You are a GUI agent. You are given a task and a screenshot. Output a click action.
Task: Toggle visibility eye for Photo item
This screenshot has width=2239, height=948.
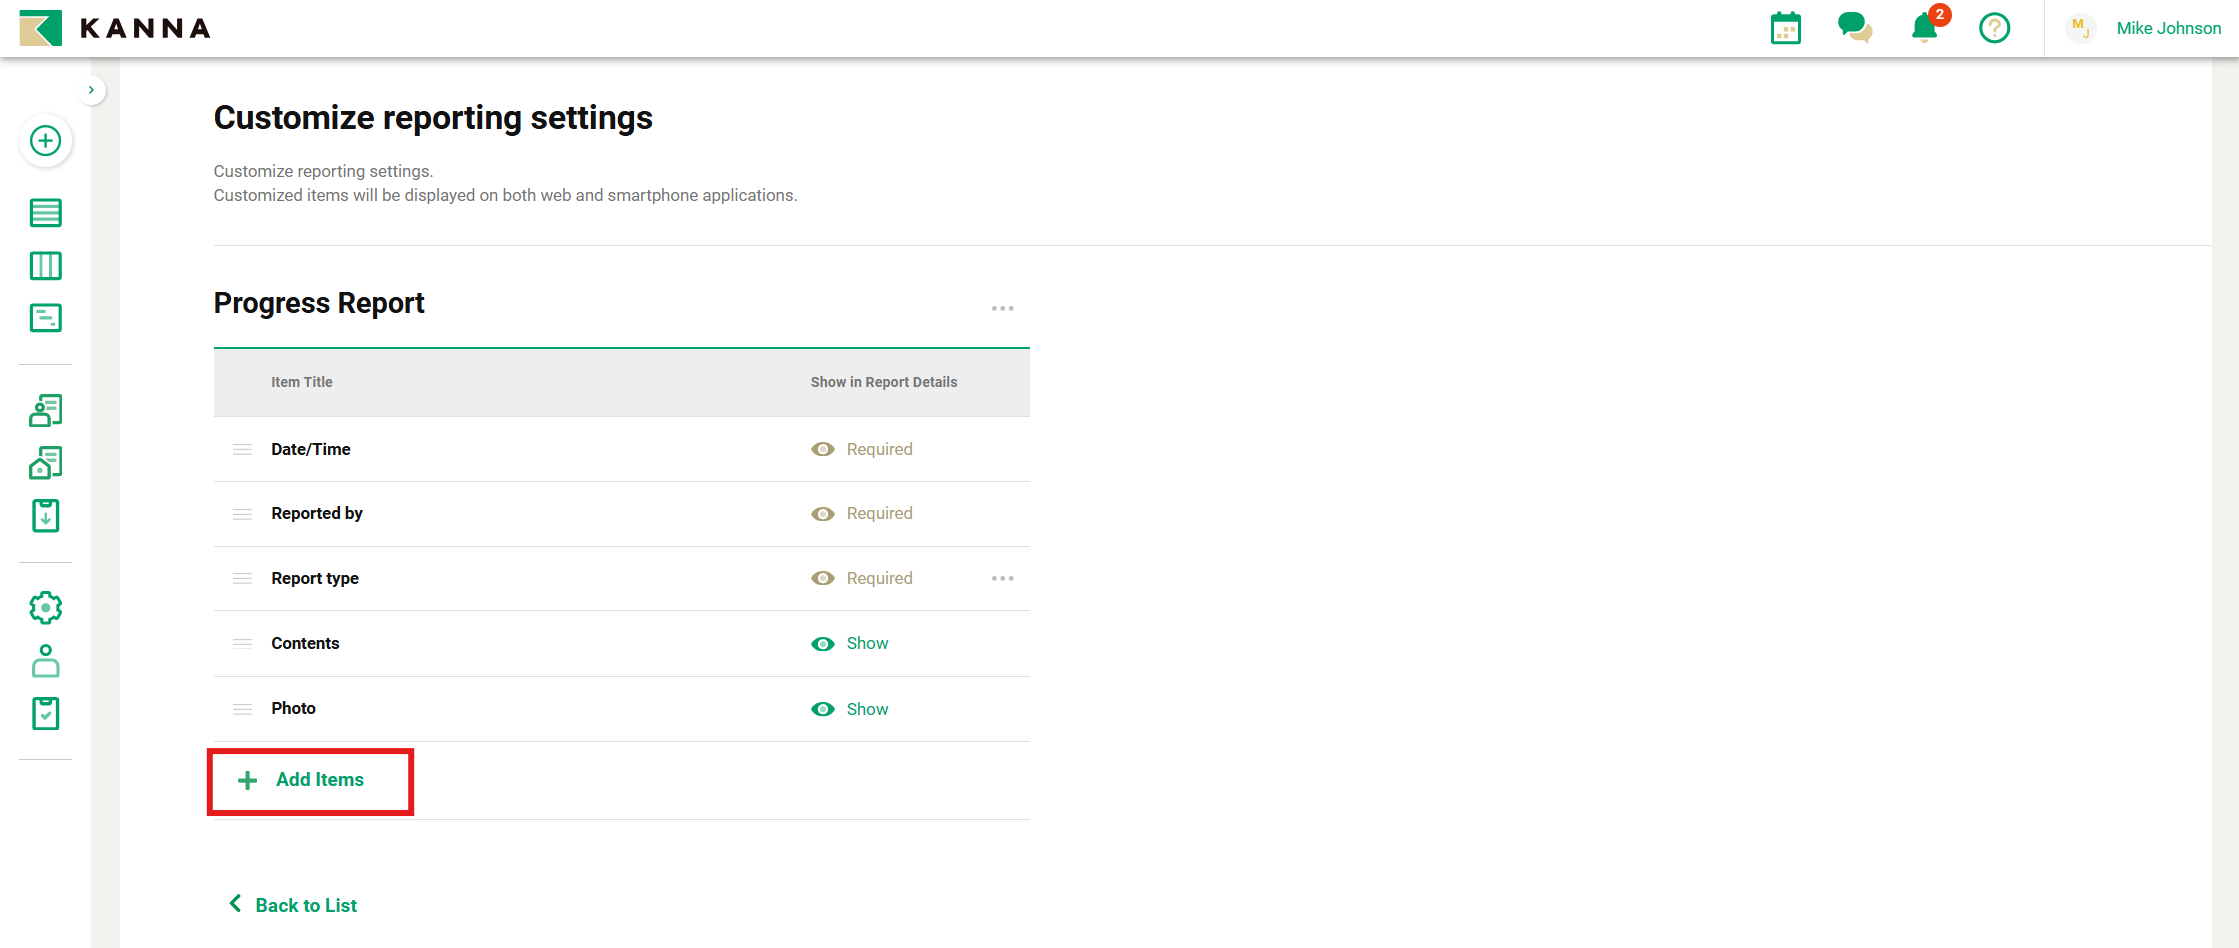point(822,709)
